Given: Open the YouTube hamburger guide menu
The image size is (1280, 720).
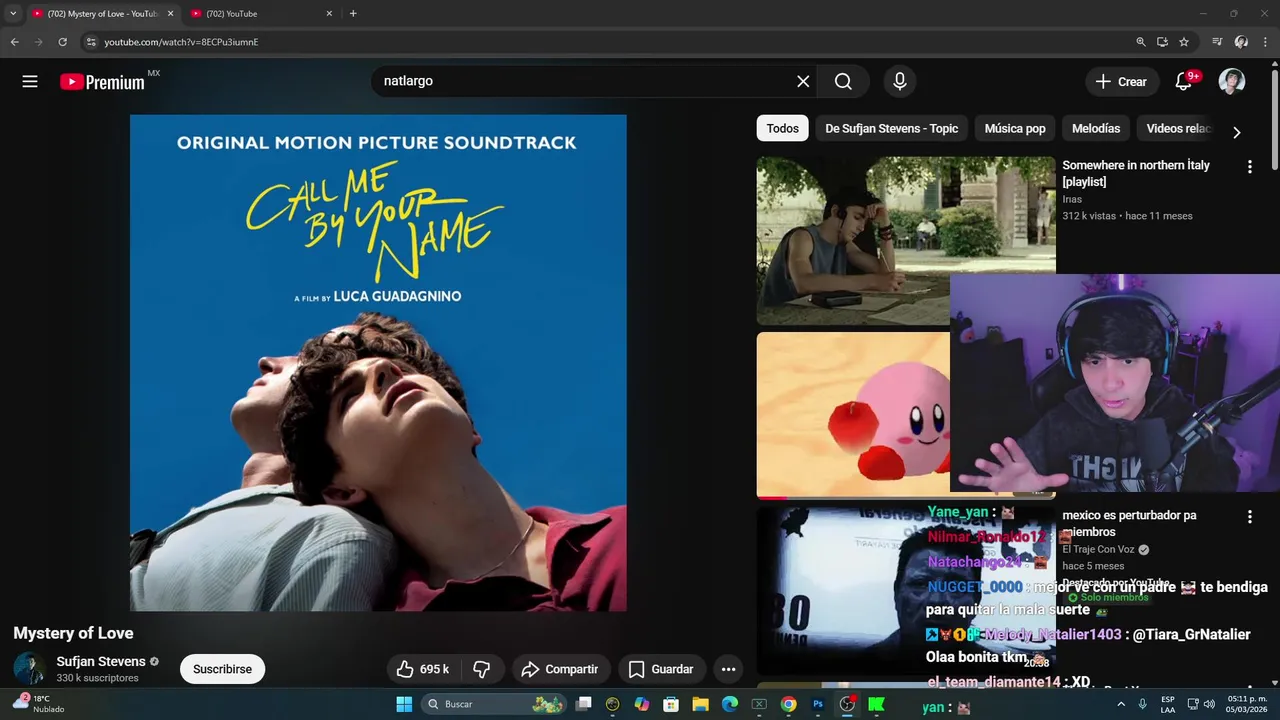Looking at the screenshot, I should coord(30,82).
